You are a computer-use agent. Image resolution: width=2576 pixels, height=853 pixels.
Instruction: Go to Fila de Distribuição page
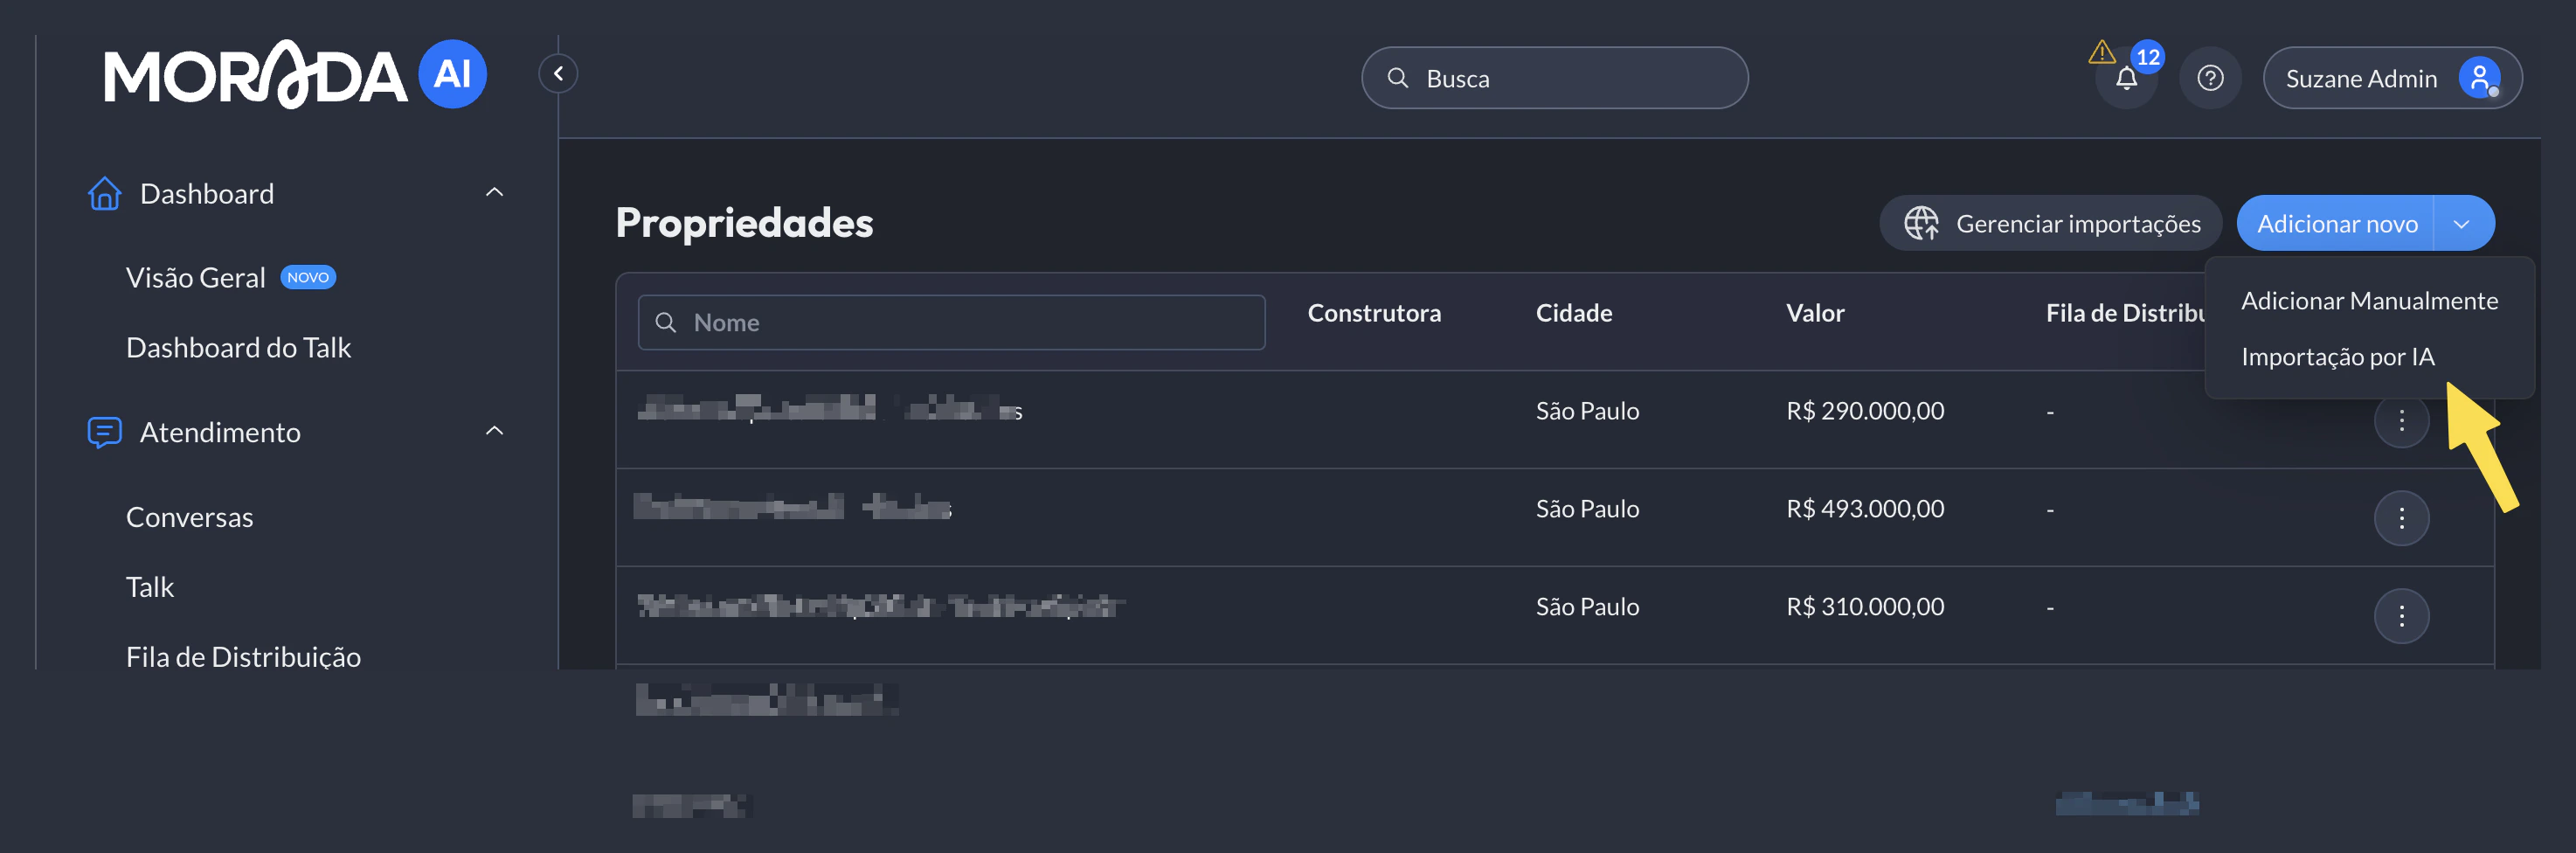tap(243, 656)
